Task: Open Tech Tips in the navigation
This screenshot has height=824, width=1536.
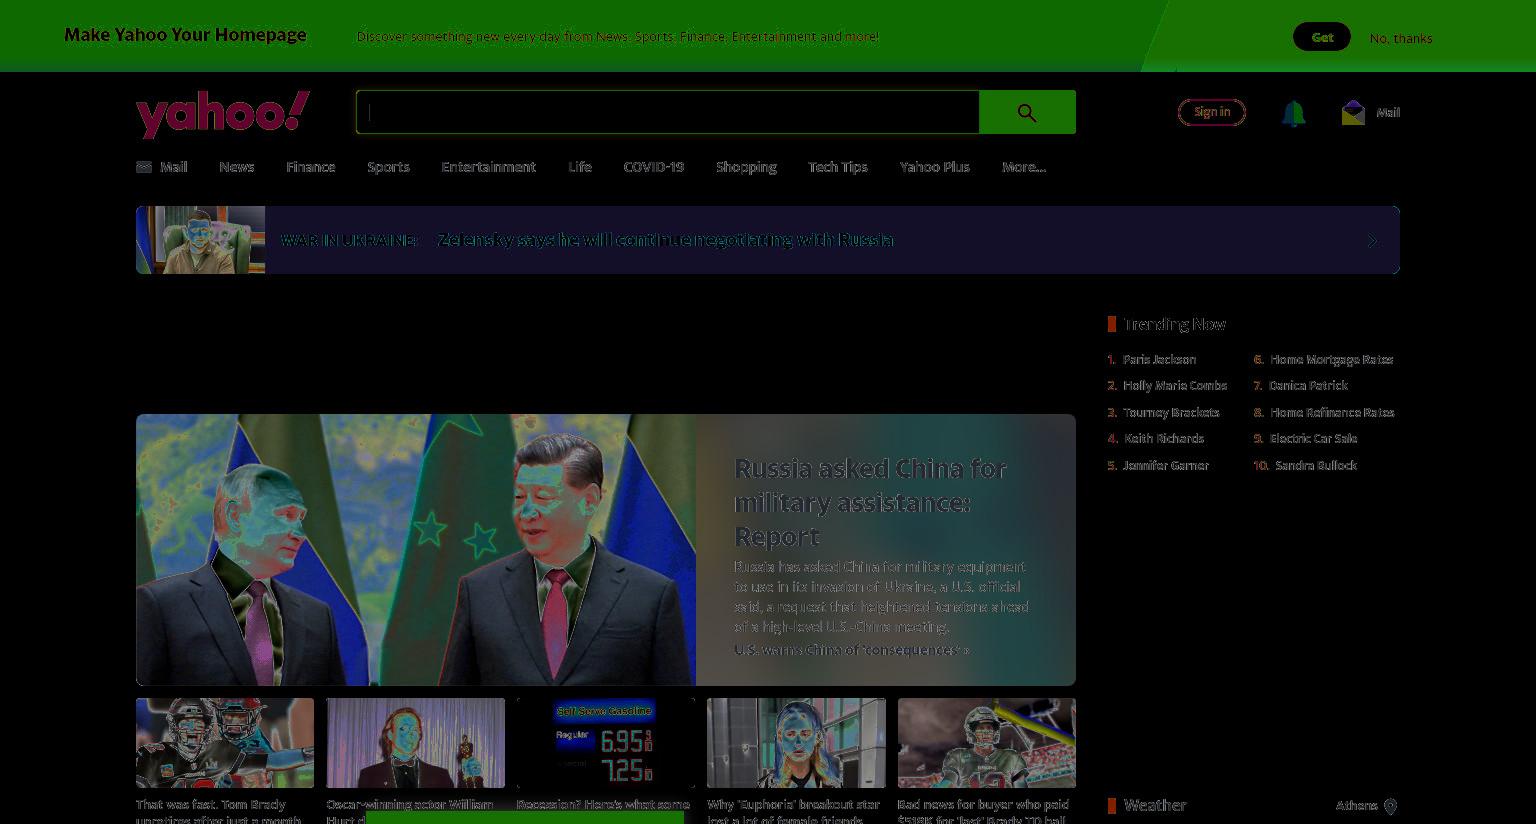Action: click(838, 167)
